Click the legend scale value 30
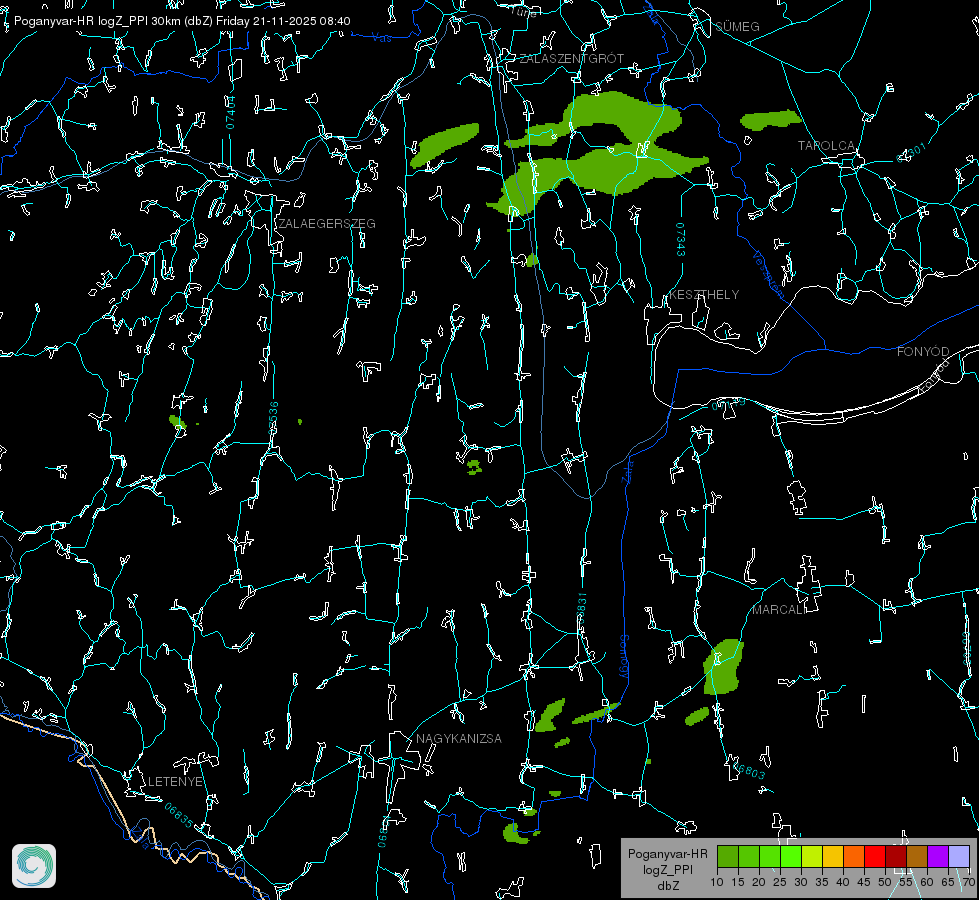Screen dimensions: 979x900 801,882
